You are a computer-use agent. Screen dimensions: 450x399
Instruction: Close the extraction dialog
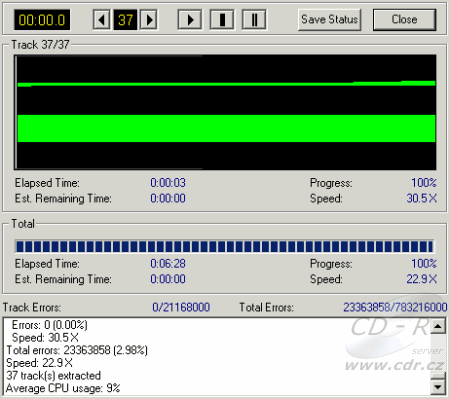(404, 20)
